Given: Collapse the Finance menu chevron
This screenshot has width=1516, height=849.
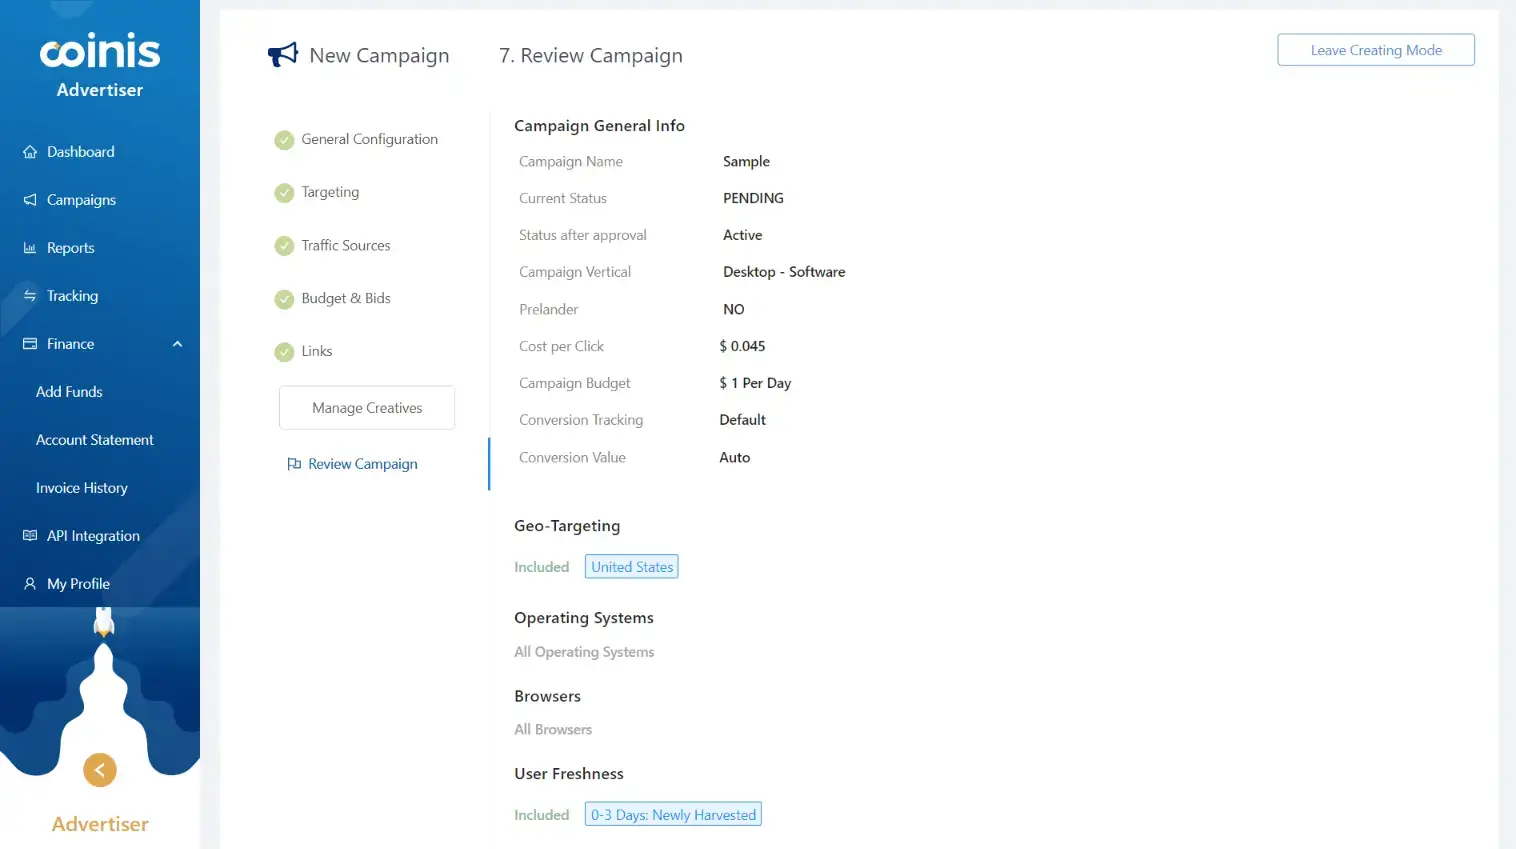Looking at the screenshot, I should 177,344.
